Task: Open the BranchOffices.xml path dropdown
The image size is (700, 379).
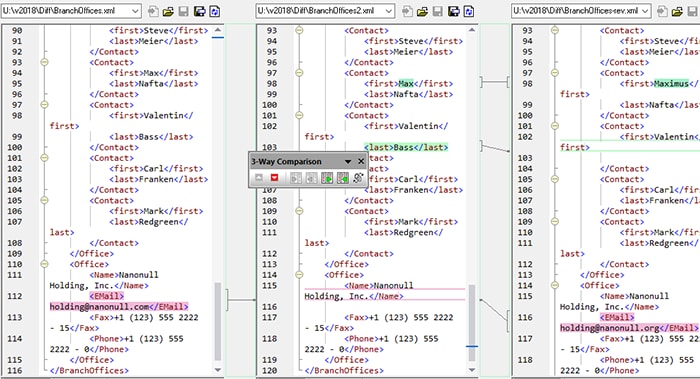Action: [135, 11]
